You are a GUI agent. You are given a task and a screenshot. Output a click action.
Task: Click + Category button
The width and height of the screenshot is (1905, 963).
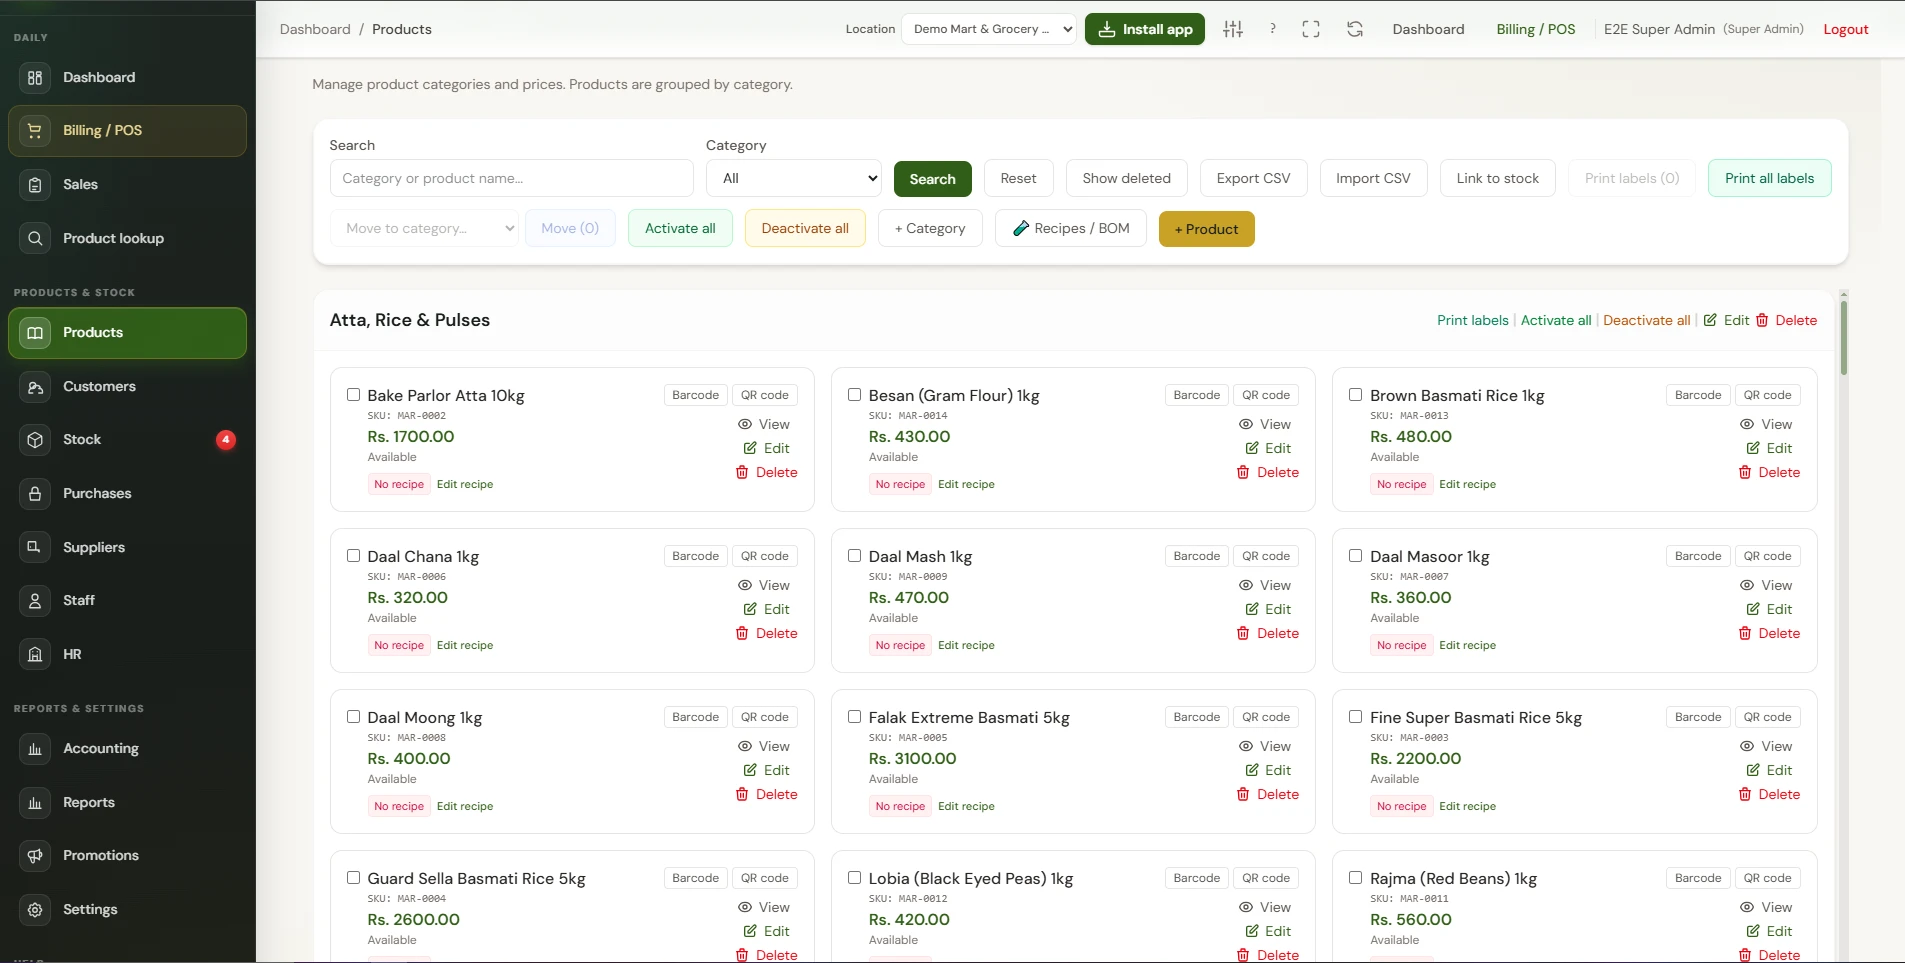[x=930, y=228]
